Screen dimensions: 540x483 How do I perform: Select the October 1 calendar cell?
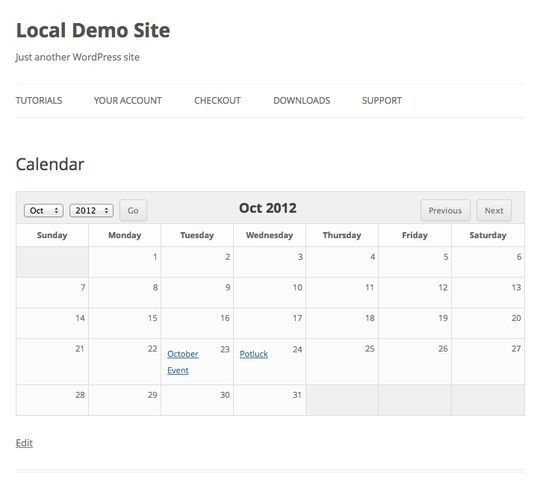coord(125,262)
